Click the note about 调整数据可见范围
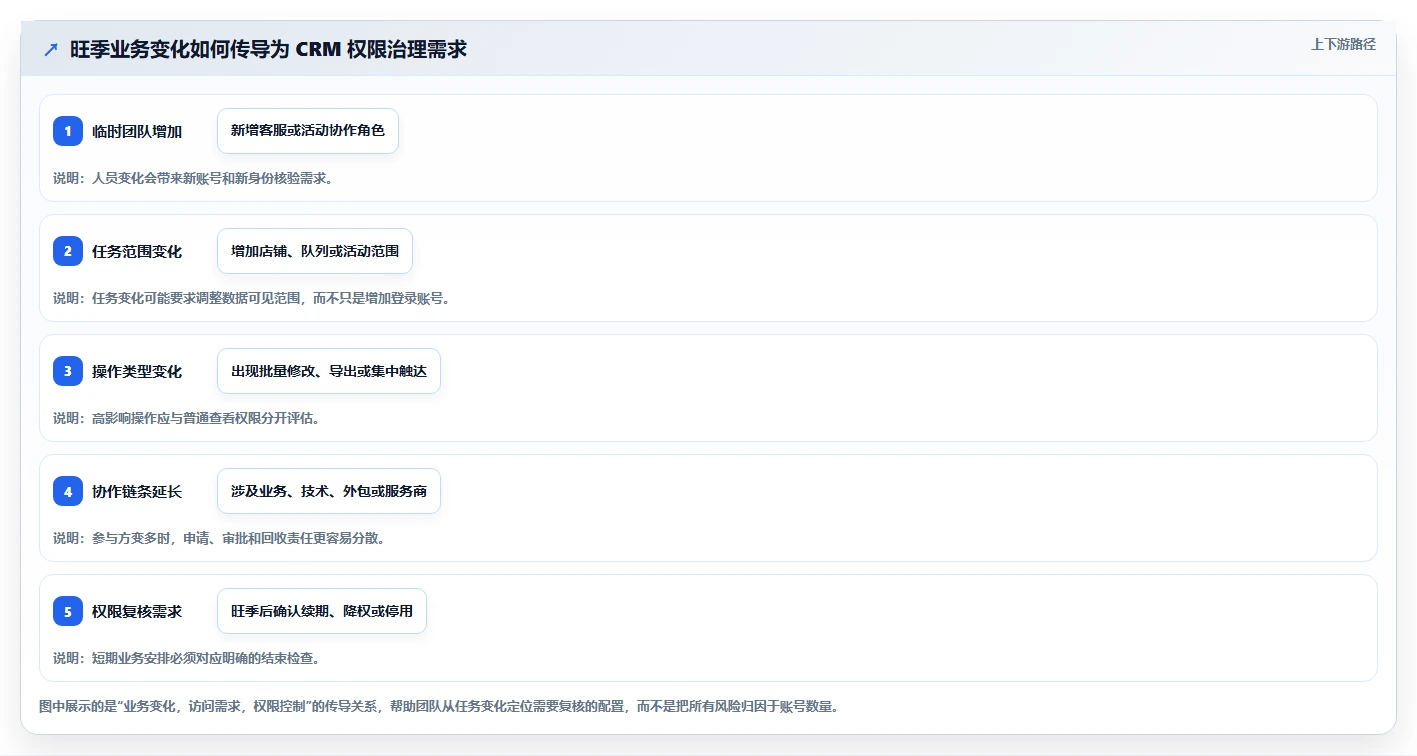The image size is (1417, 756). tap(252, 298)
